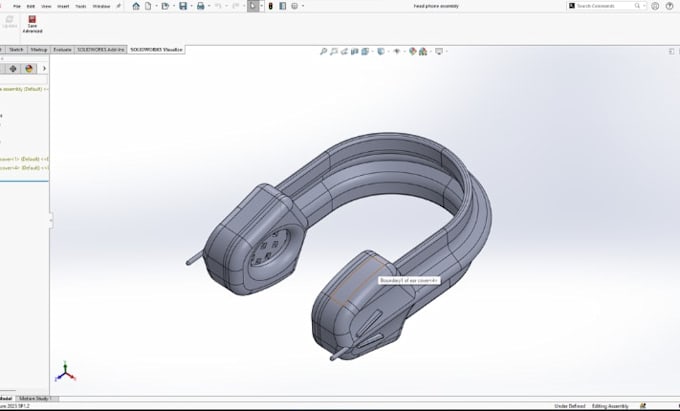Click Previous View icon in heads-up toolbar
The image size is (680, 411).
point(344,52)
